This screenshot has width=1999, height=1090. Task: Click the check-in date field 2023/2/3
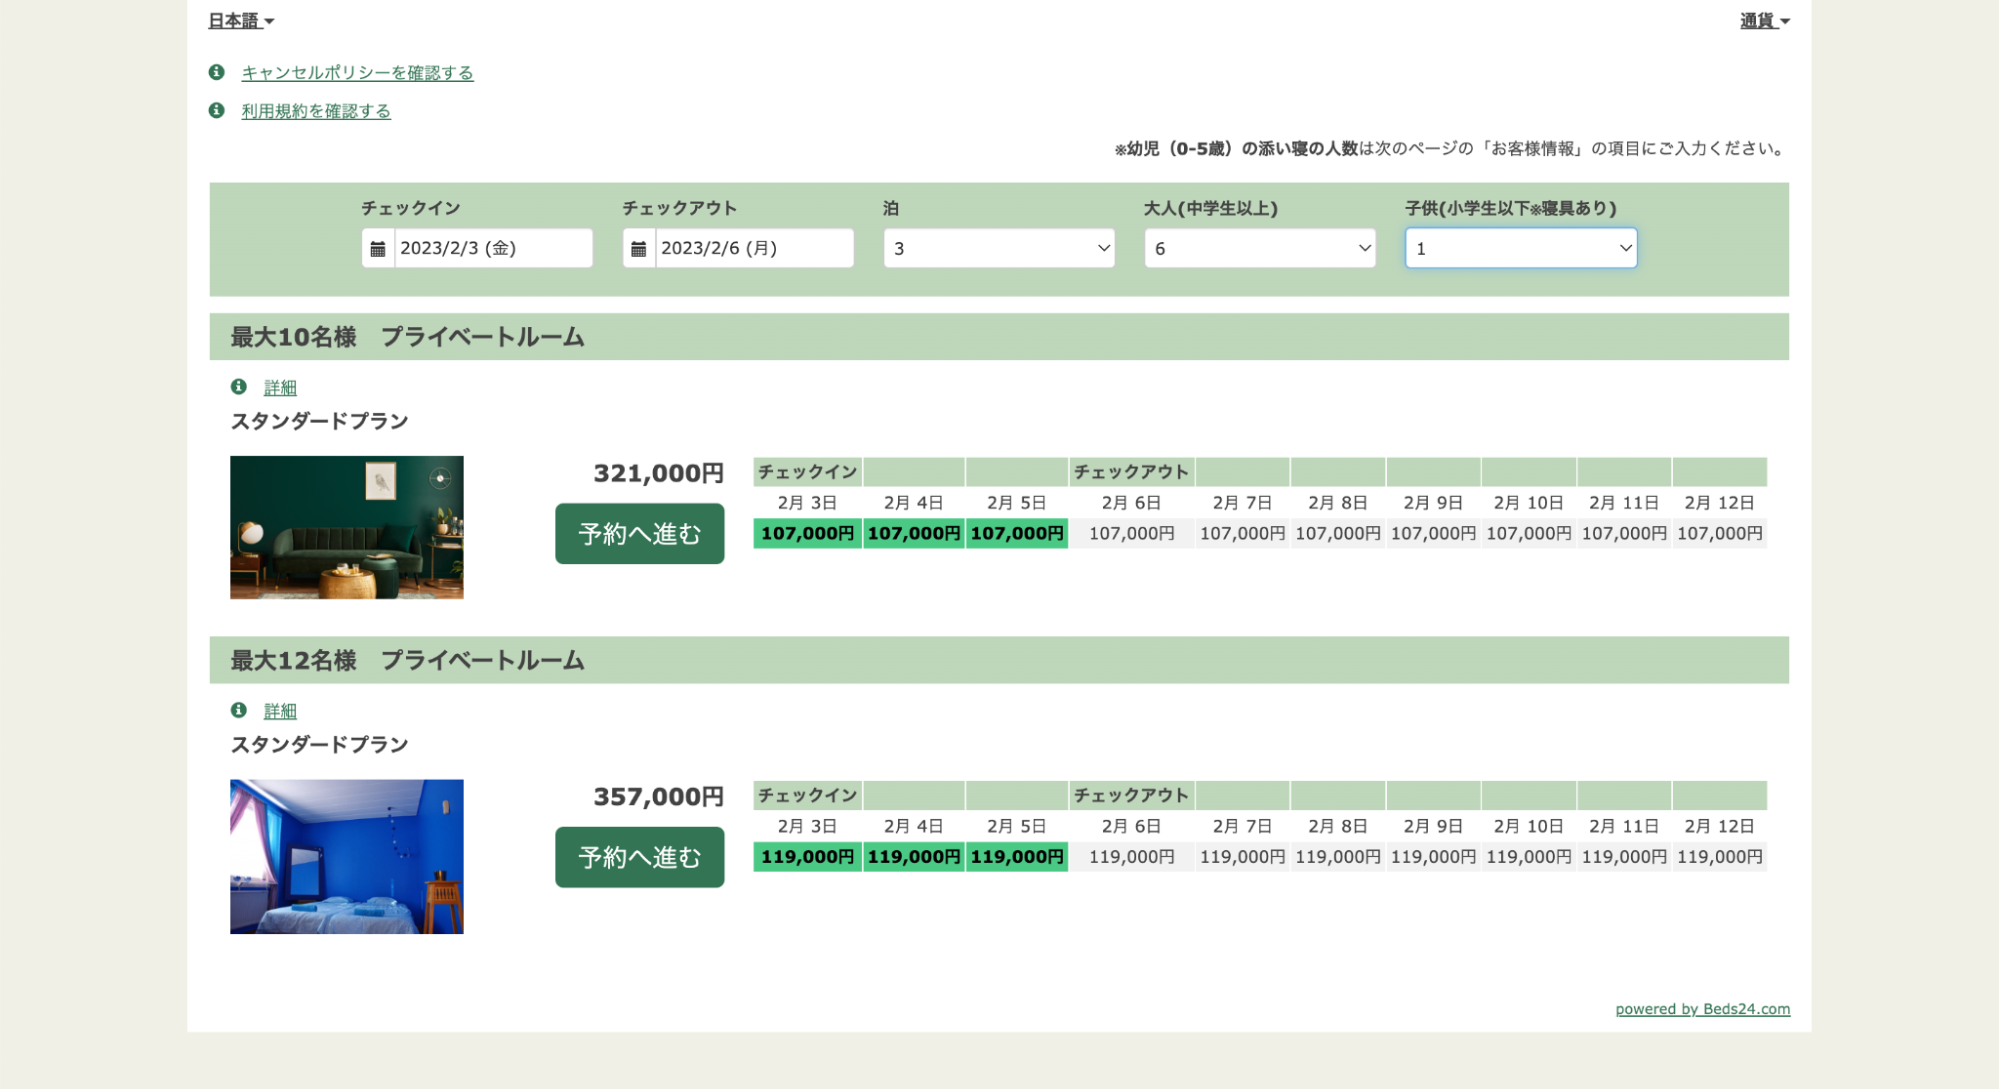click(492, 248)
